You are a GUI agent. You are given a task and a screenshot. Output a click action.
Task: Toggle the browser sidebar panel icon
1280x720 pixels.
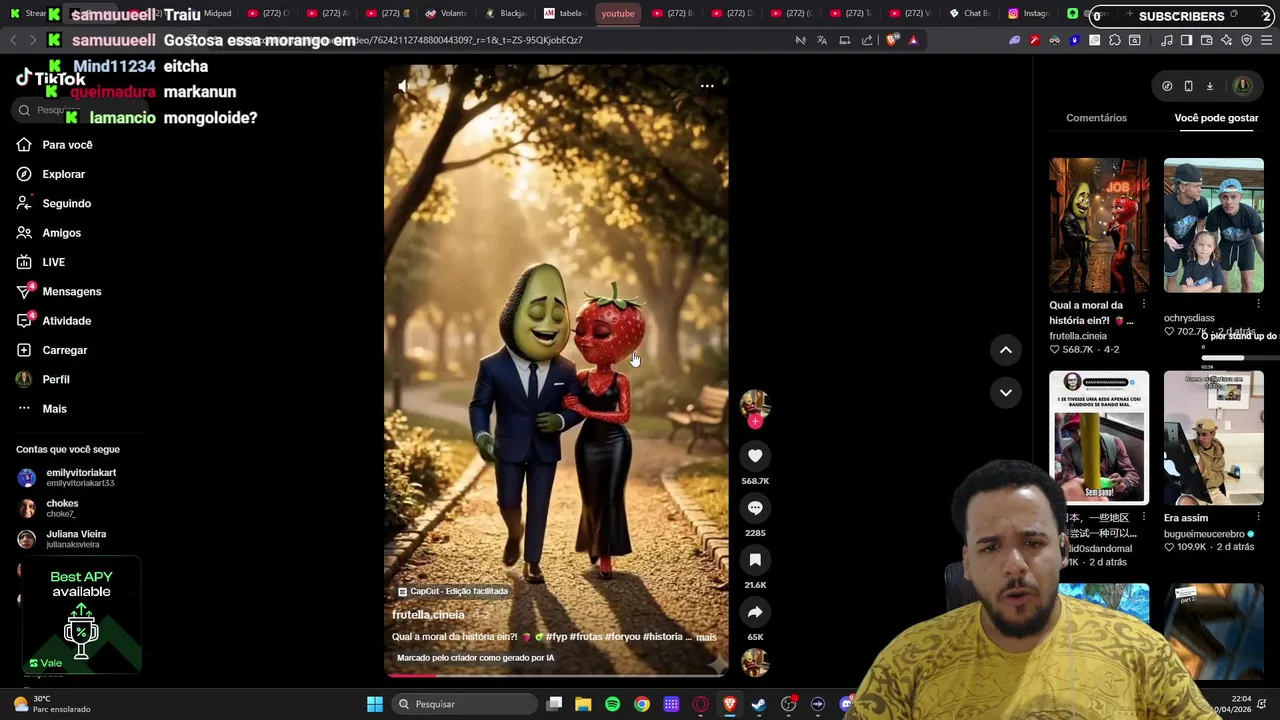pyautogui.click(x=1186, y=40)
